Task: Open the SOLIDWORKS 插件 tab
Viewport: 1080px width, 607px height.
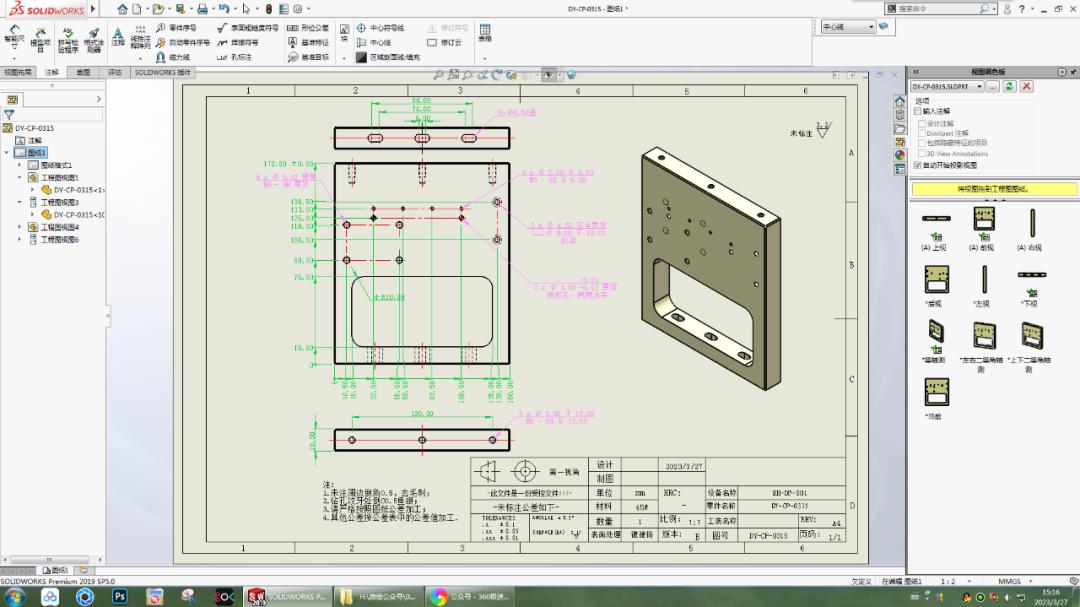Action: 163,71
